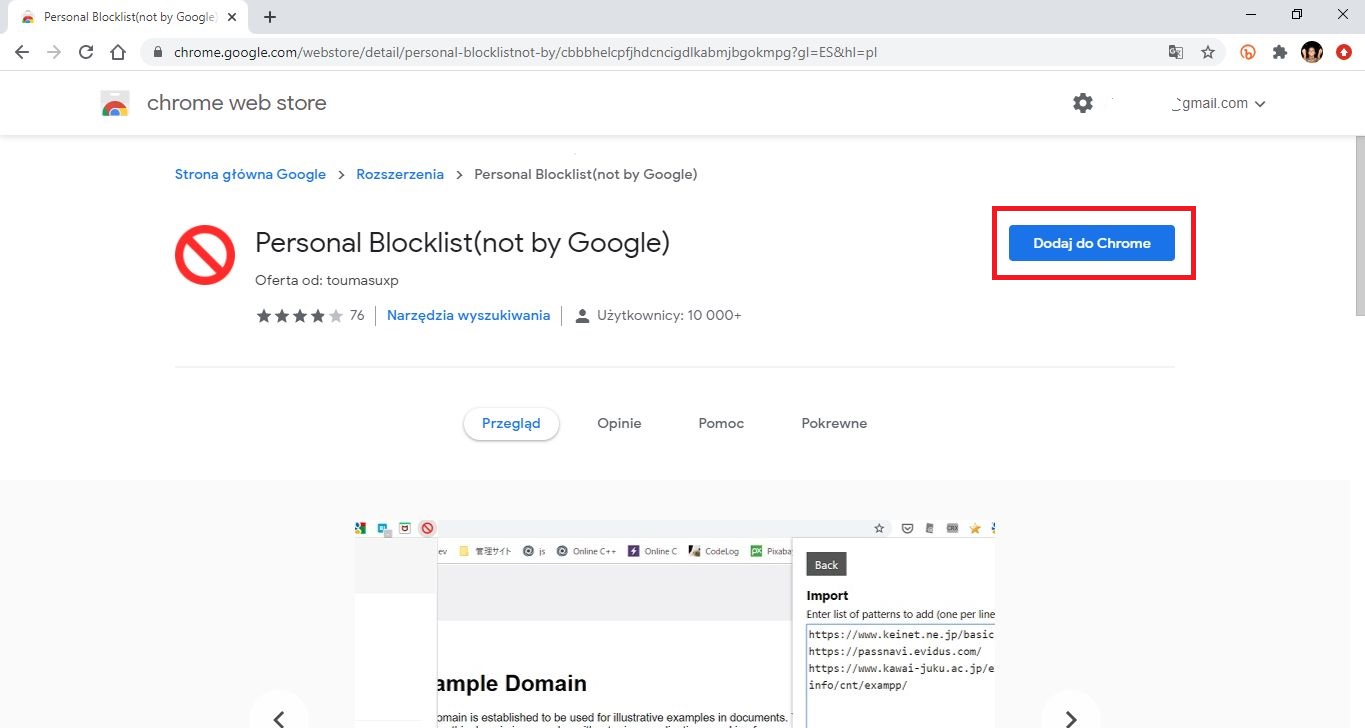
Task: Open the Extensions puzzle icon
Action: 1280,52
